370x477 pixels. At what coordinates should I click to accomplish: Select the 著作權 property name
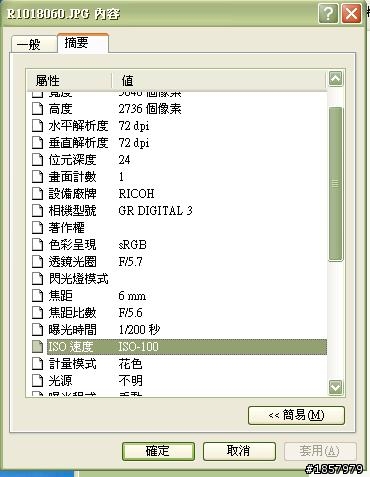[x=66, y=228]
